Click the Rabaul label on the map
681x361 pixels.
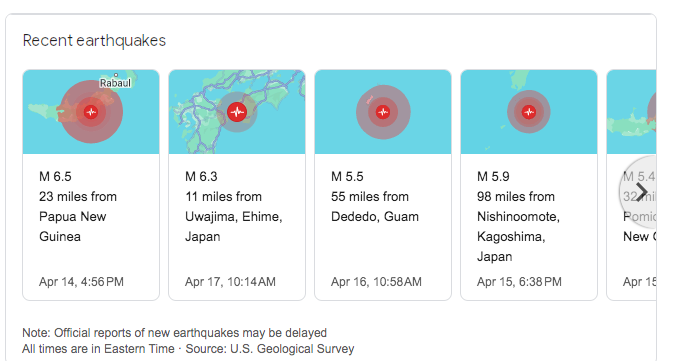pos(115,83)
